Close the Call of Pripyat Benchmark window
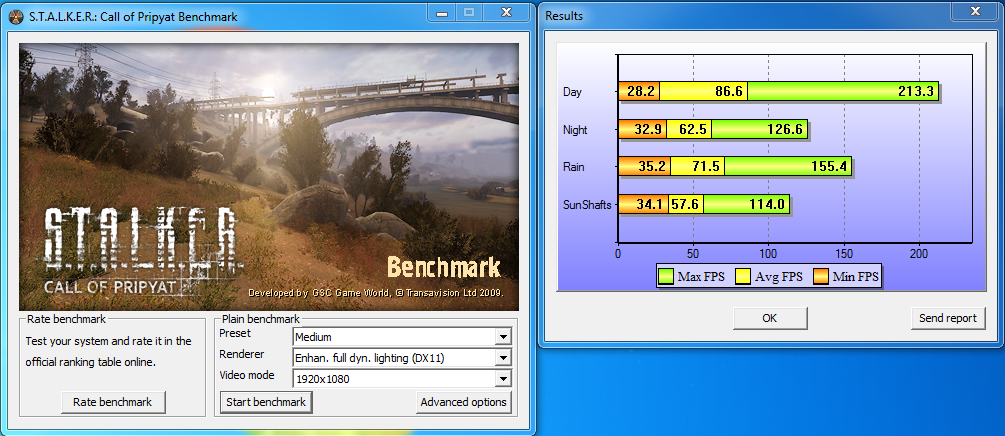1005x436 pixels. point(505,14)
